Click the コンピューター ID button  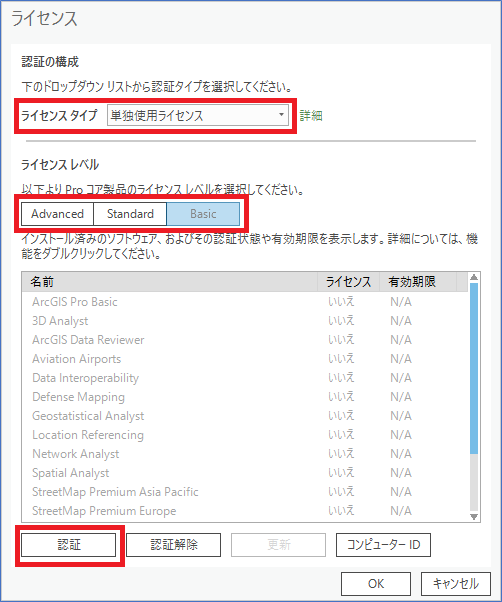point(383,544)
